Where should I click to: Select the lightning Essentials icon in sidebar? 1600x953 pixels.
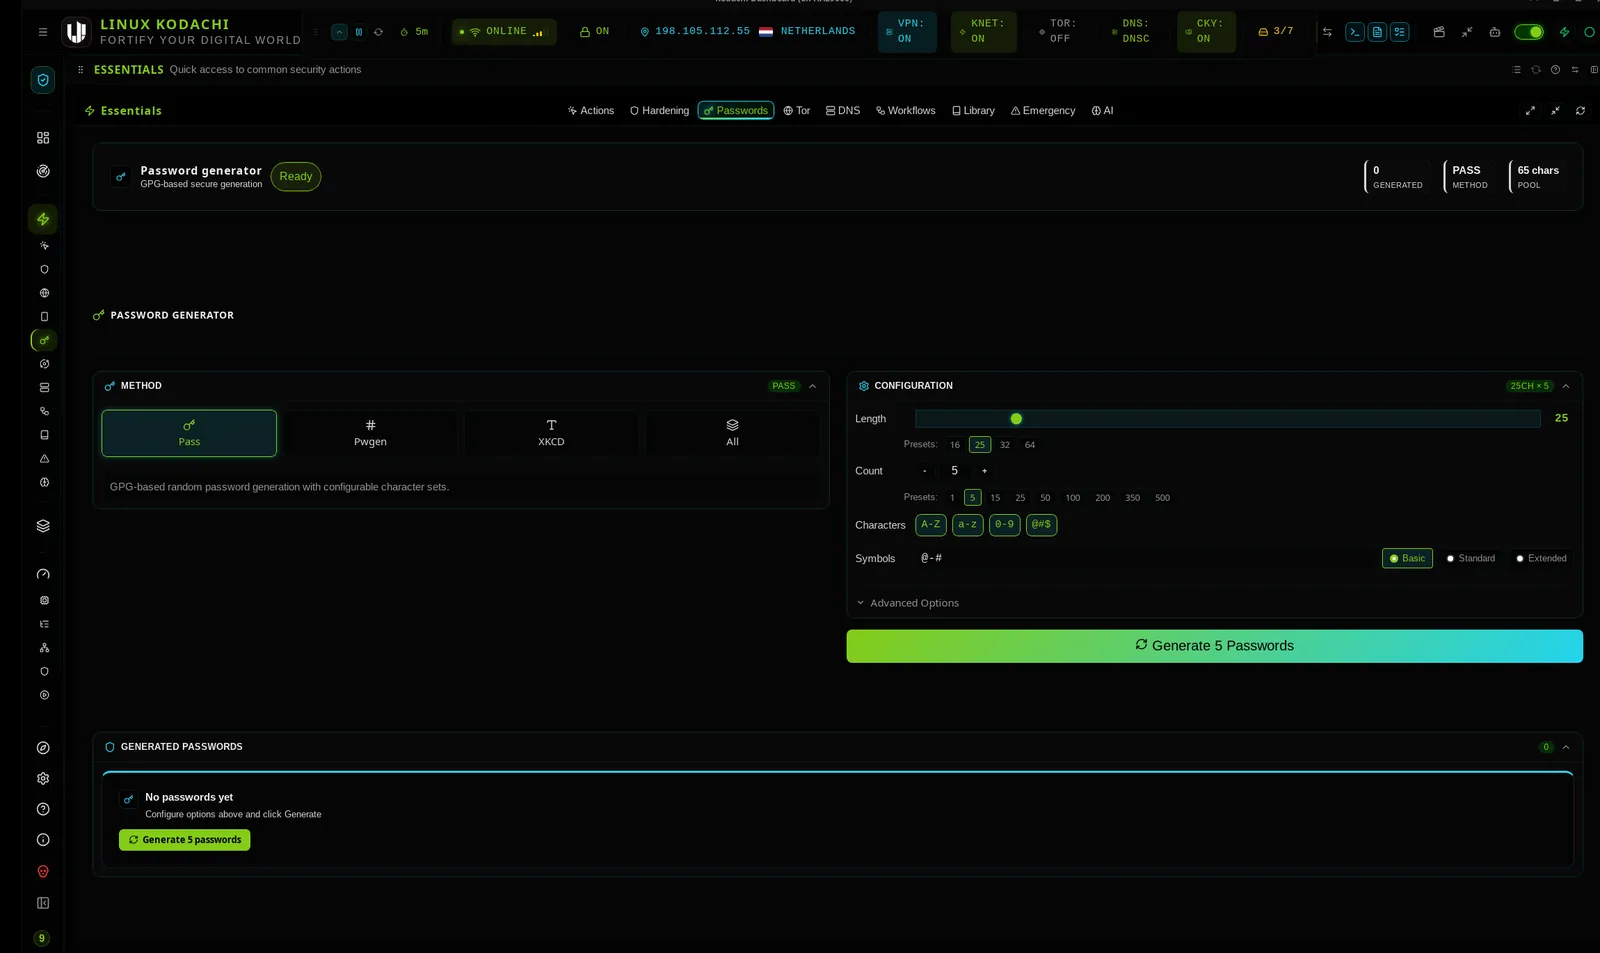pos(43,219)
